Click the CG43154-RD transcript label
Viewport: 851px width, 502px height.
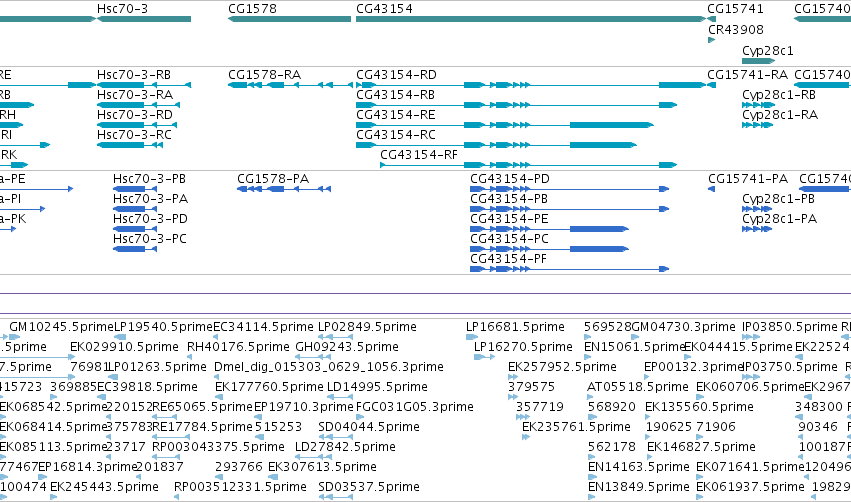click(396, 75)
